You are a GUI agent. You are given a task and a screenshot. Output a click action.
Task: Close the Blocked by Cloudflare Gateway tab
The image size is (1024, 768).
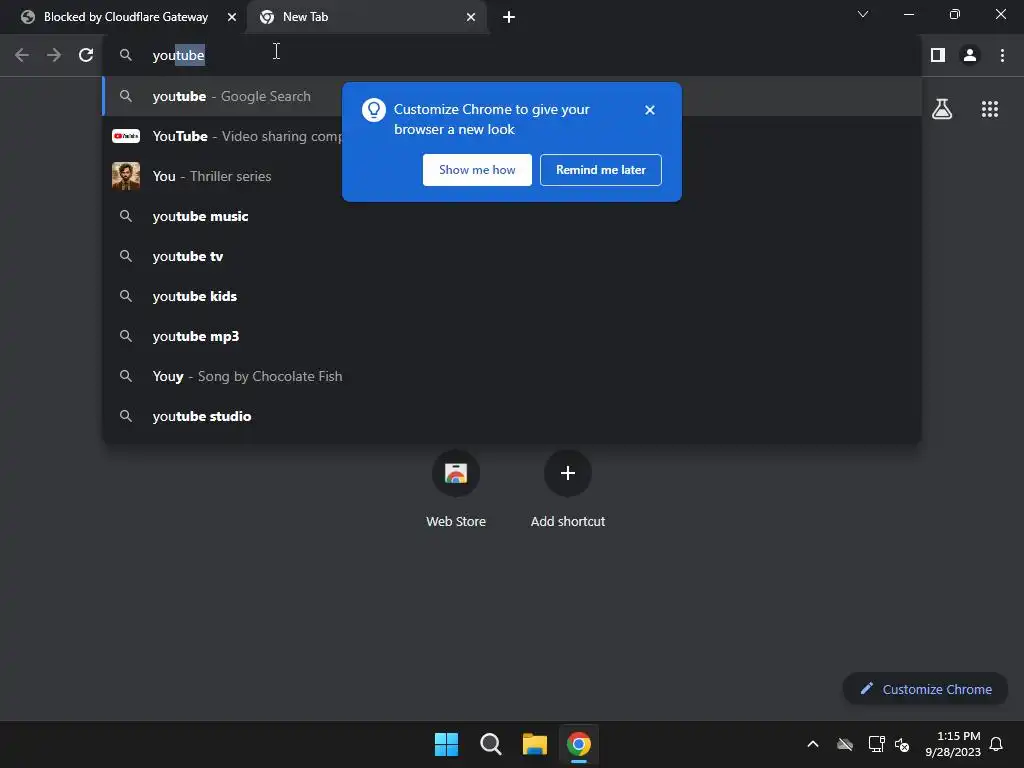pos(232,17)
